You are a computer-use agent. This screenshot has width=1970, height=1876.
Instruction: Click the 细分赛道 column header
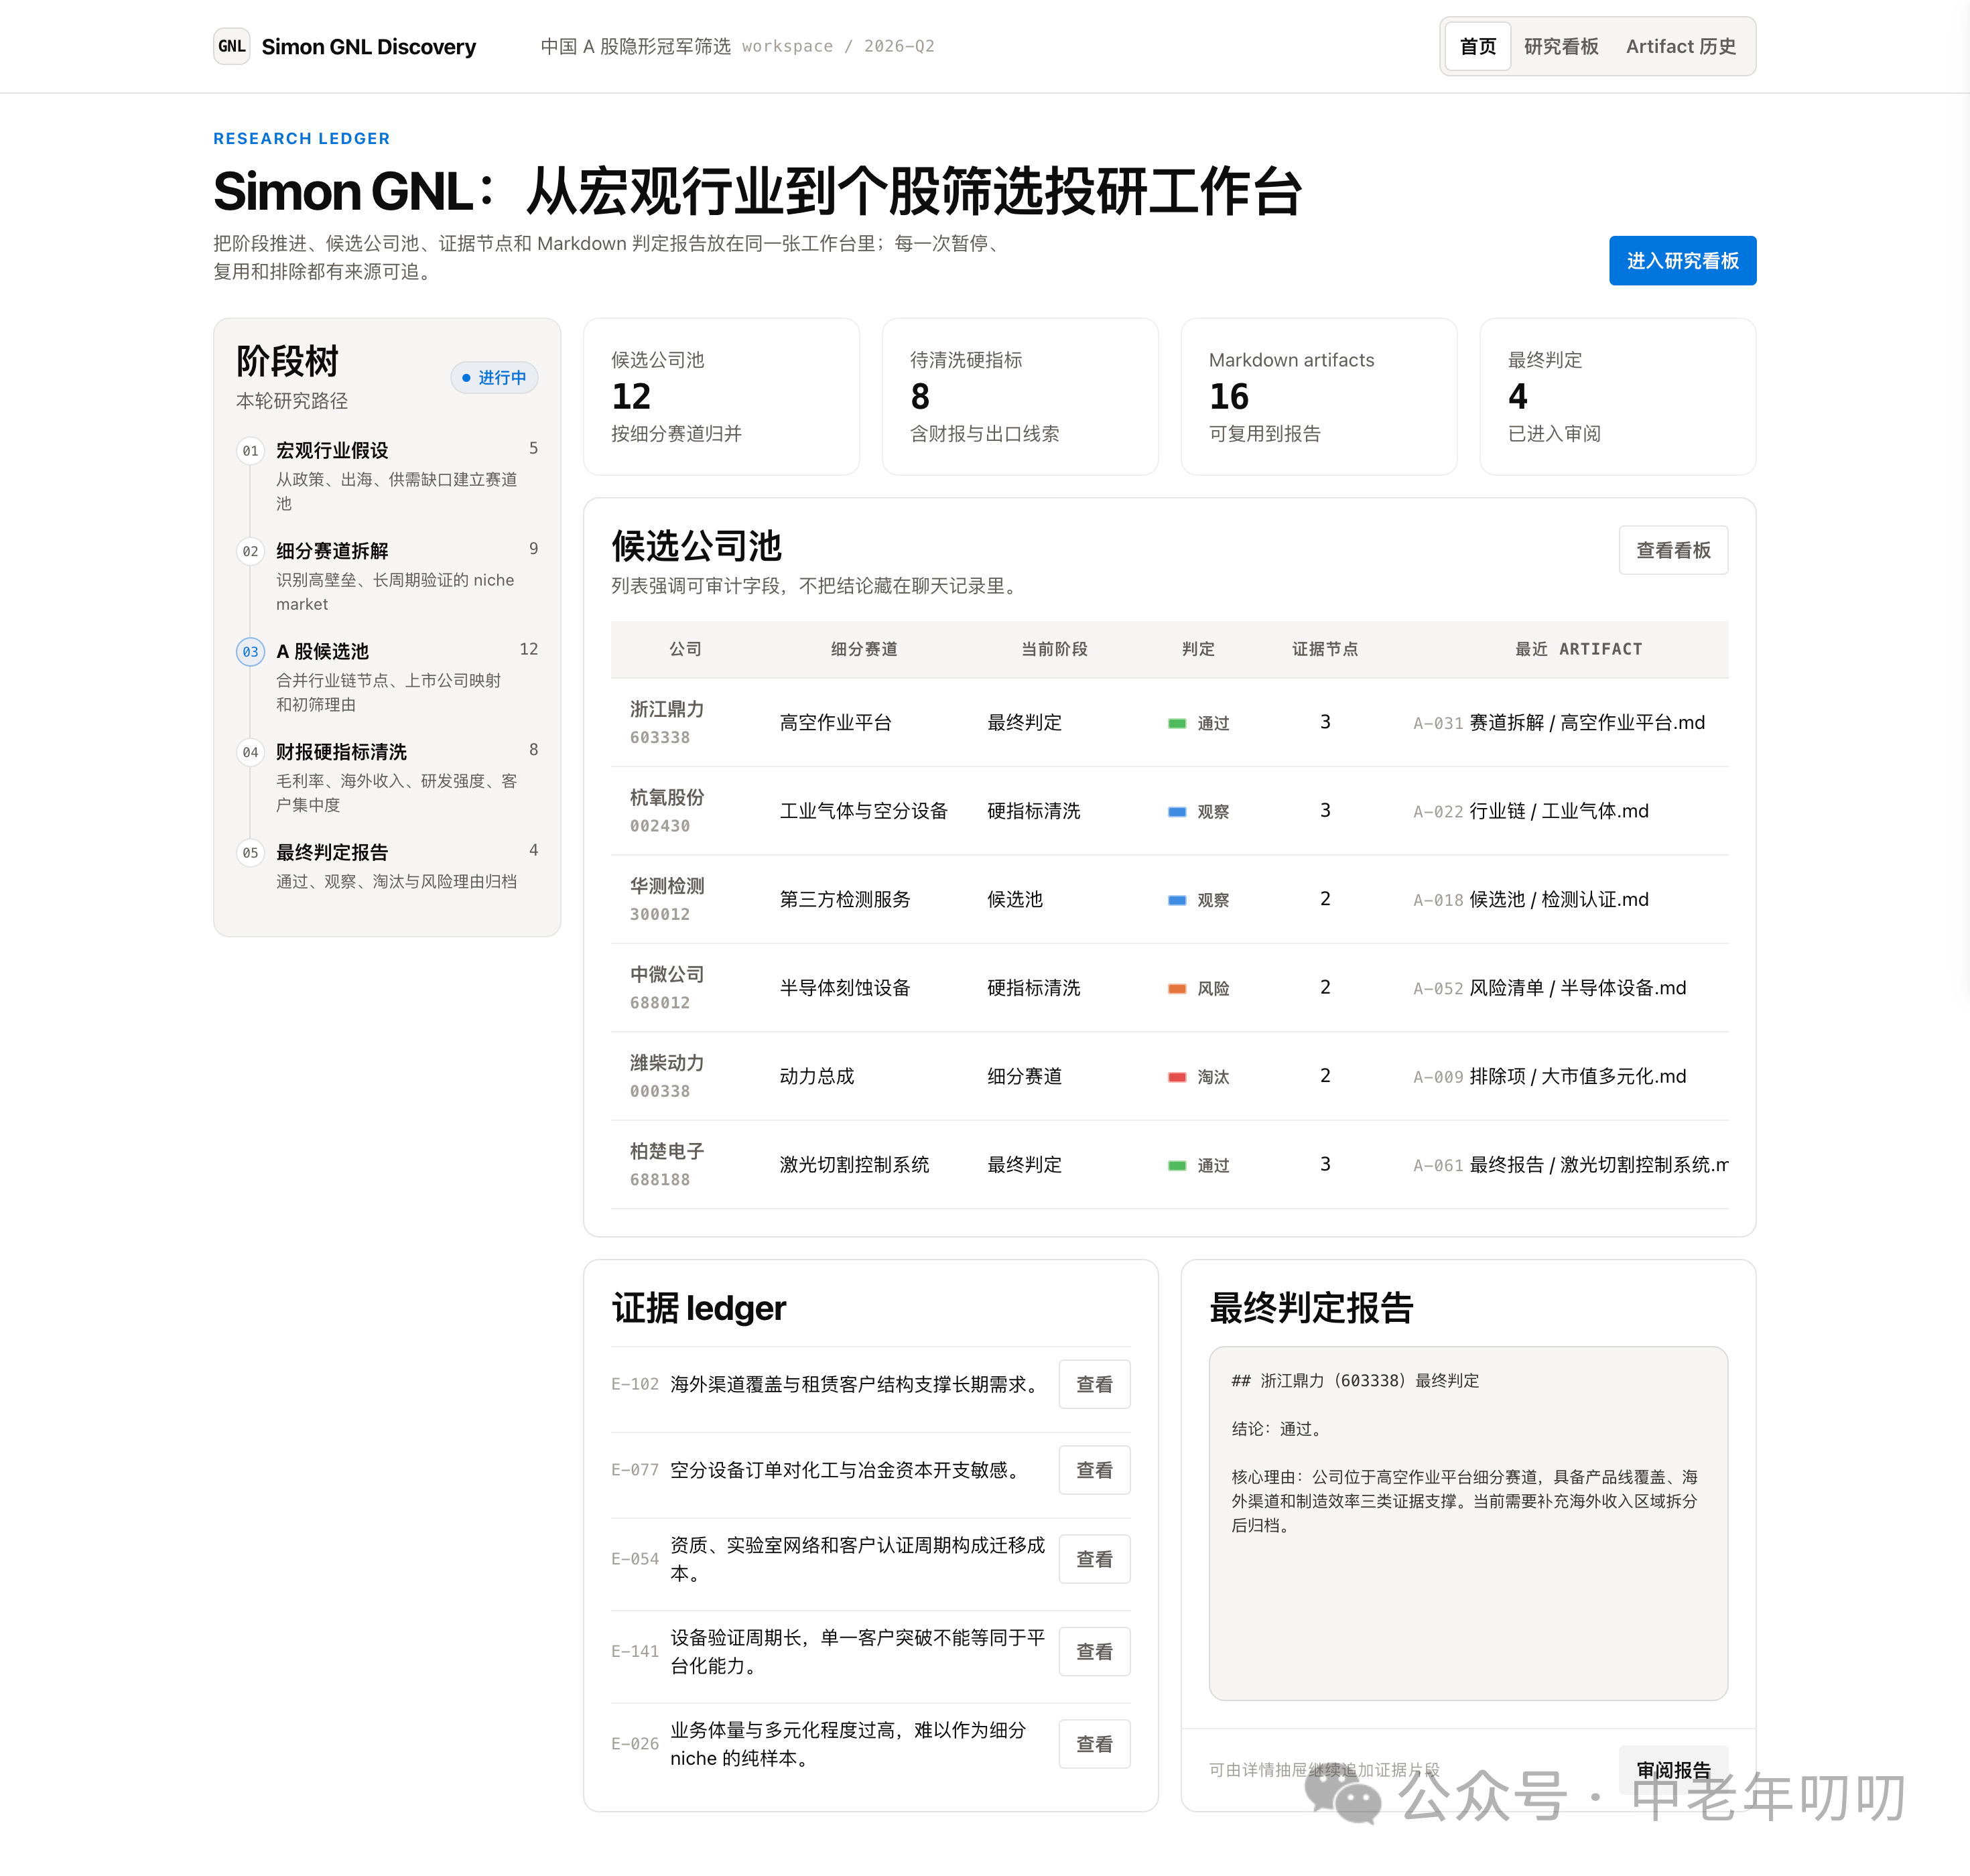[x=863, y=649]
